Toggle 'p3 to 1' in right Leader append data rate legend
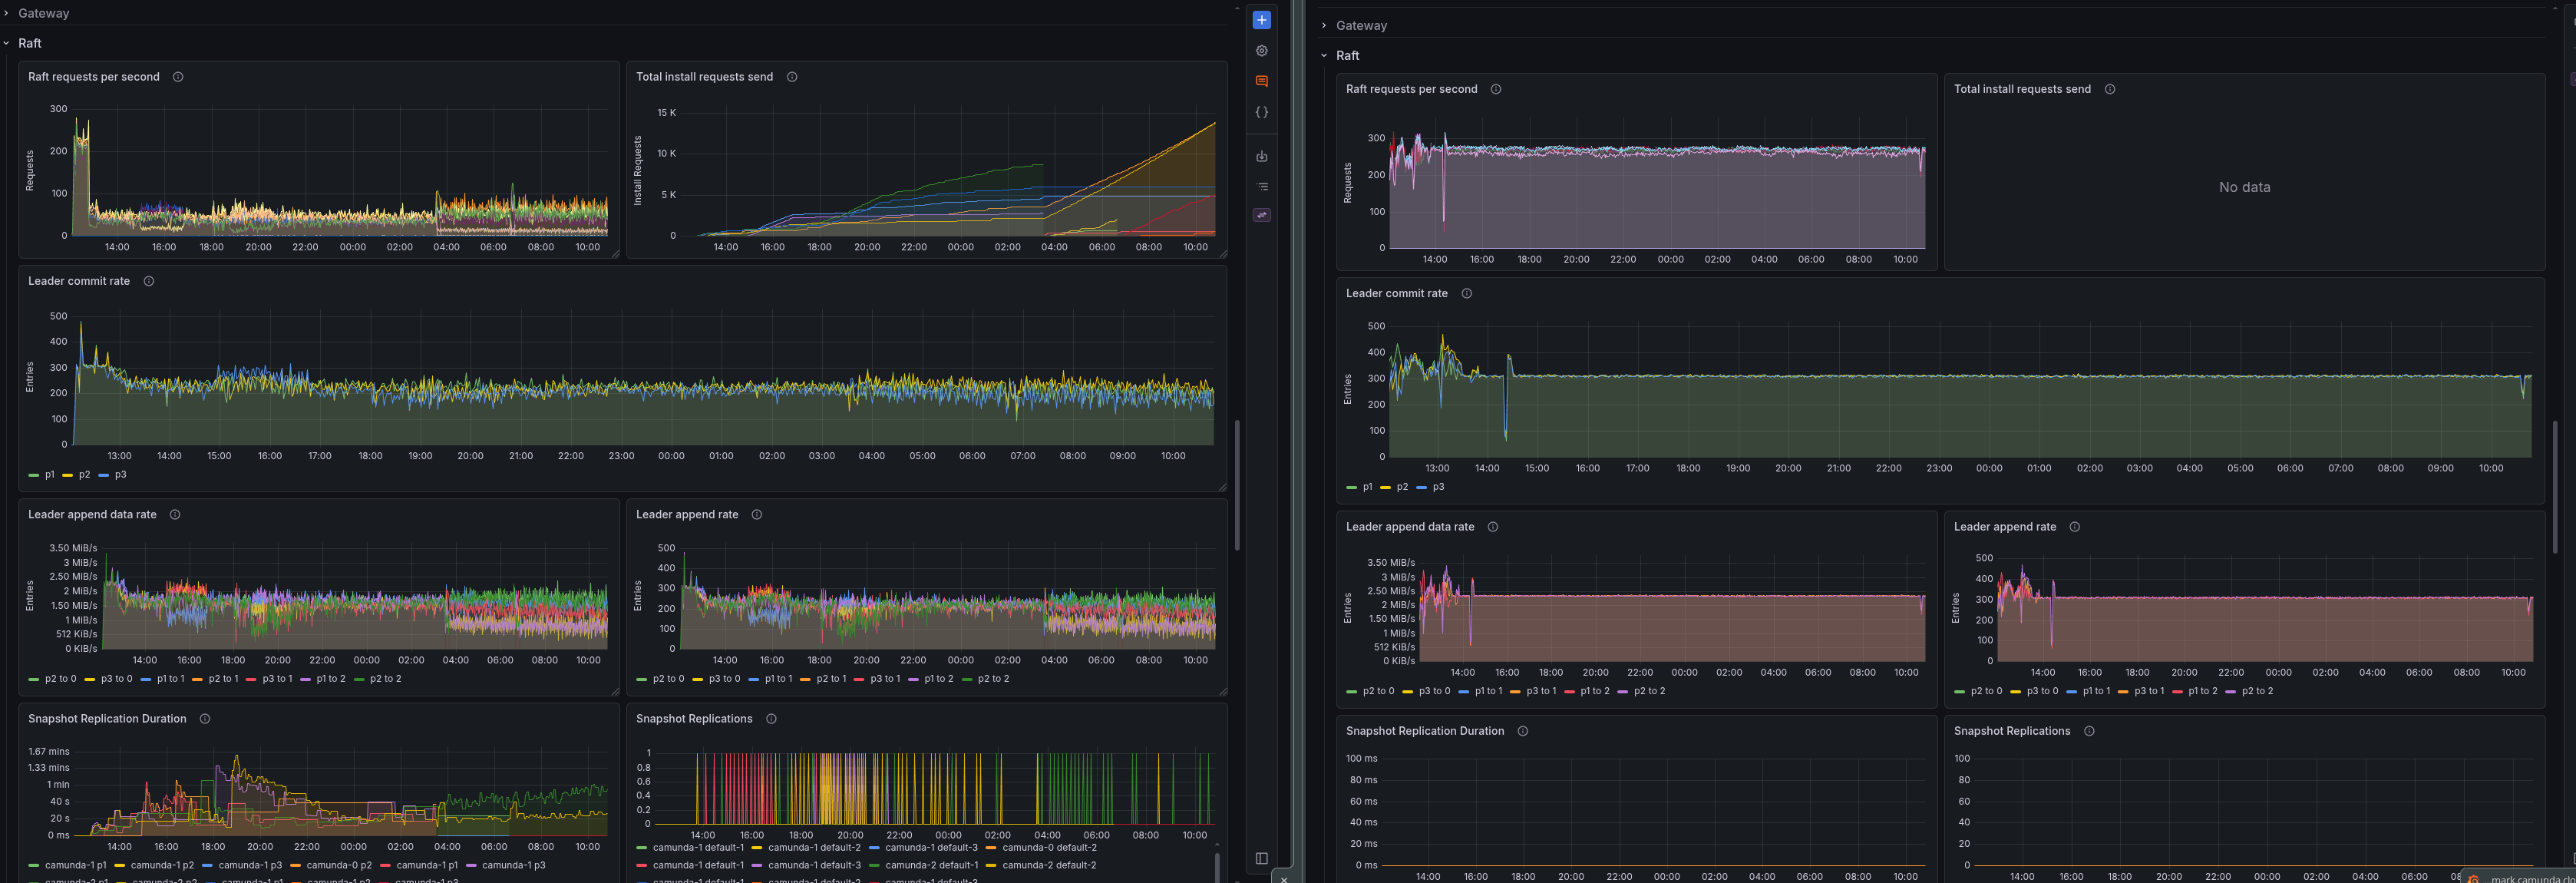The width and height of the screenshot is (2576, 883). pos(1541,691)
